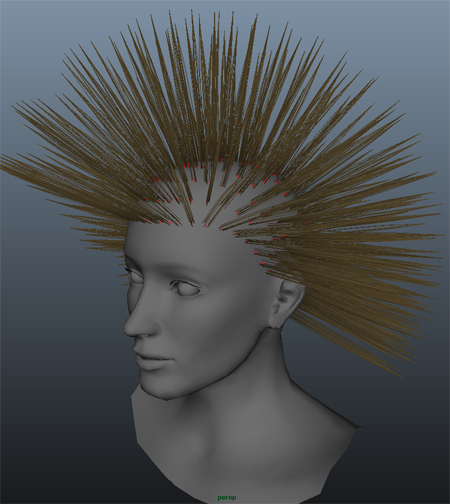Click empty viewport background to deselect
Screen dimensions: 450x504
pos(50,400)
